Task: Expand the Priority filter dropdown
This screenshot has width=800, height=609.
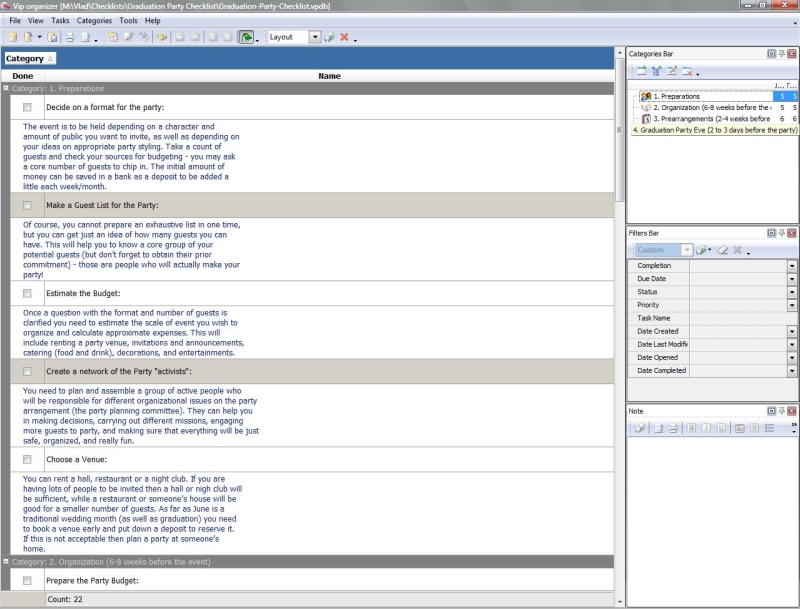Action: click(x=792, y=305)
